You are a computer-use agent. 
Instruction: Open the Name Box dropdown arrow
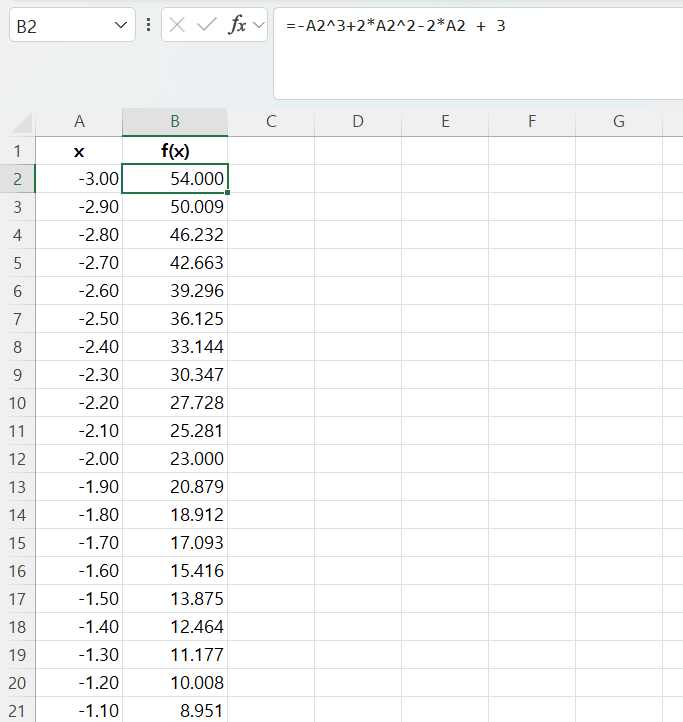click(x=122, y=26)
